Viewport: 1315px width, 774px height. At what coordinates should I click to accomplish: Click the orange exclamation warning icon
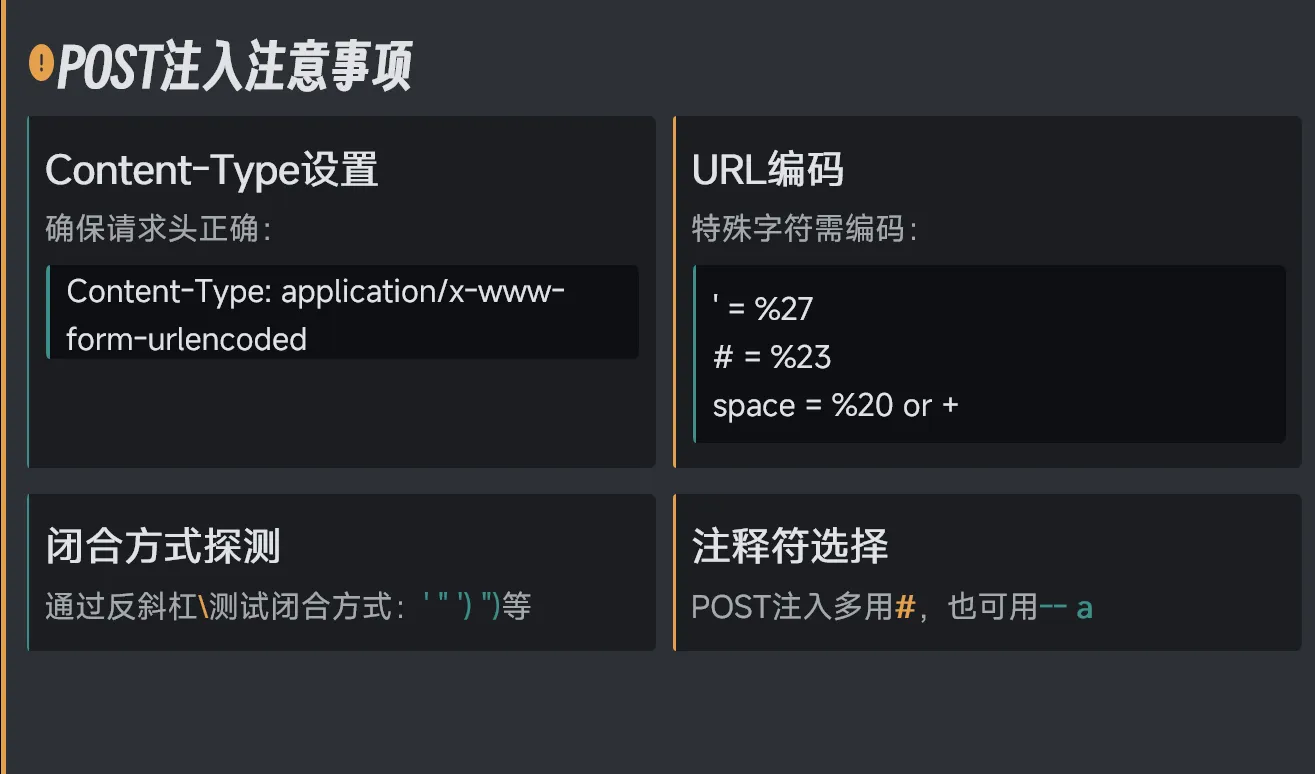[x=41, y=63]
